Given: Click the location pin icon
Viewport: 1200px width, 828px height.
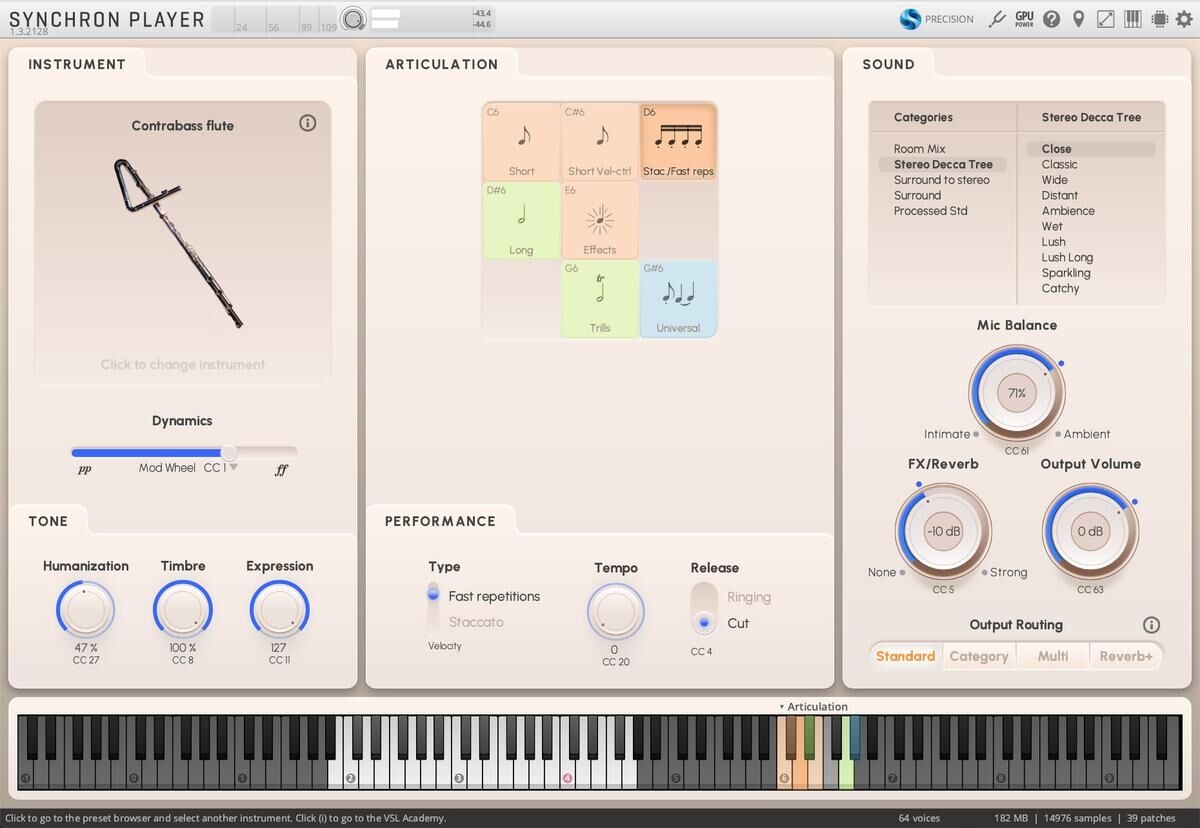Looking at the screenshot, I should (1078, 19).
